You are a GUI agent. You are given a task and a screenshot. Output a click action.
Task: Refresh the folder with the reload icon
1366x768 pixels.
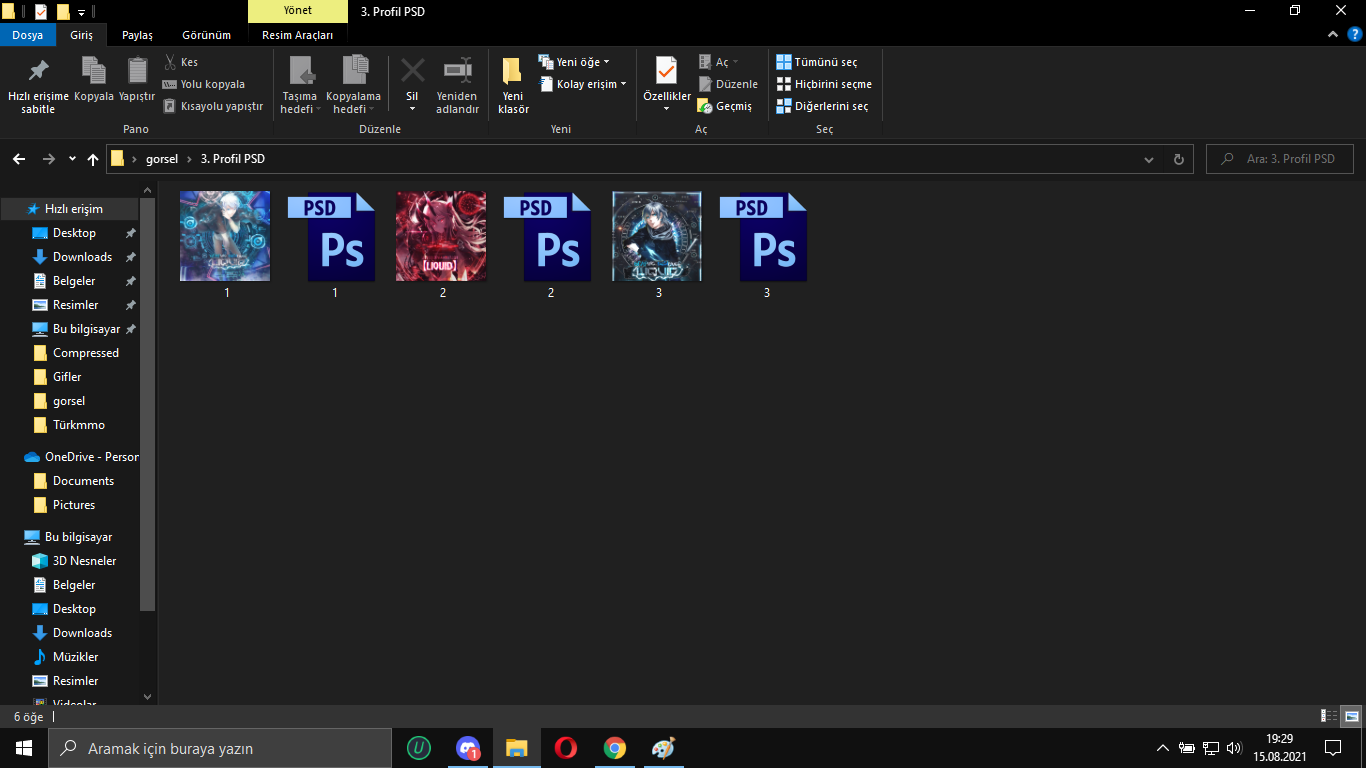pos(1178,159)
